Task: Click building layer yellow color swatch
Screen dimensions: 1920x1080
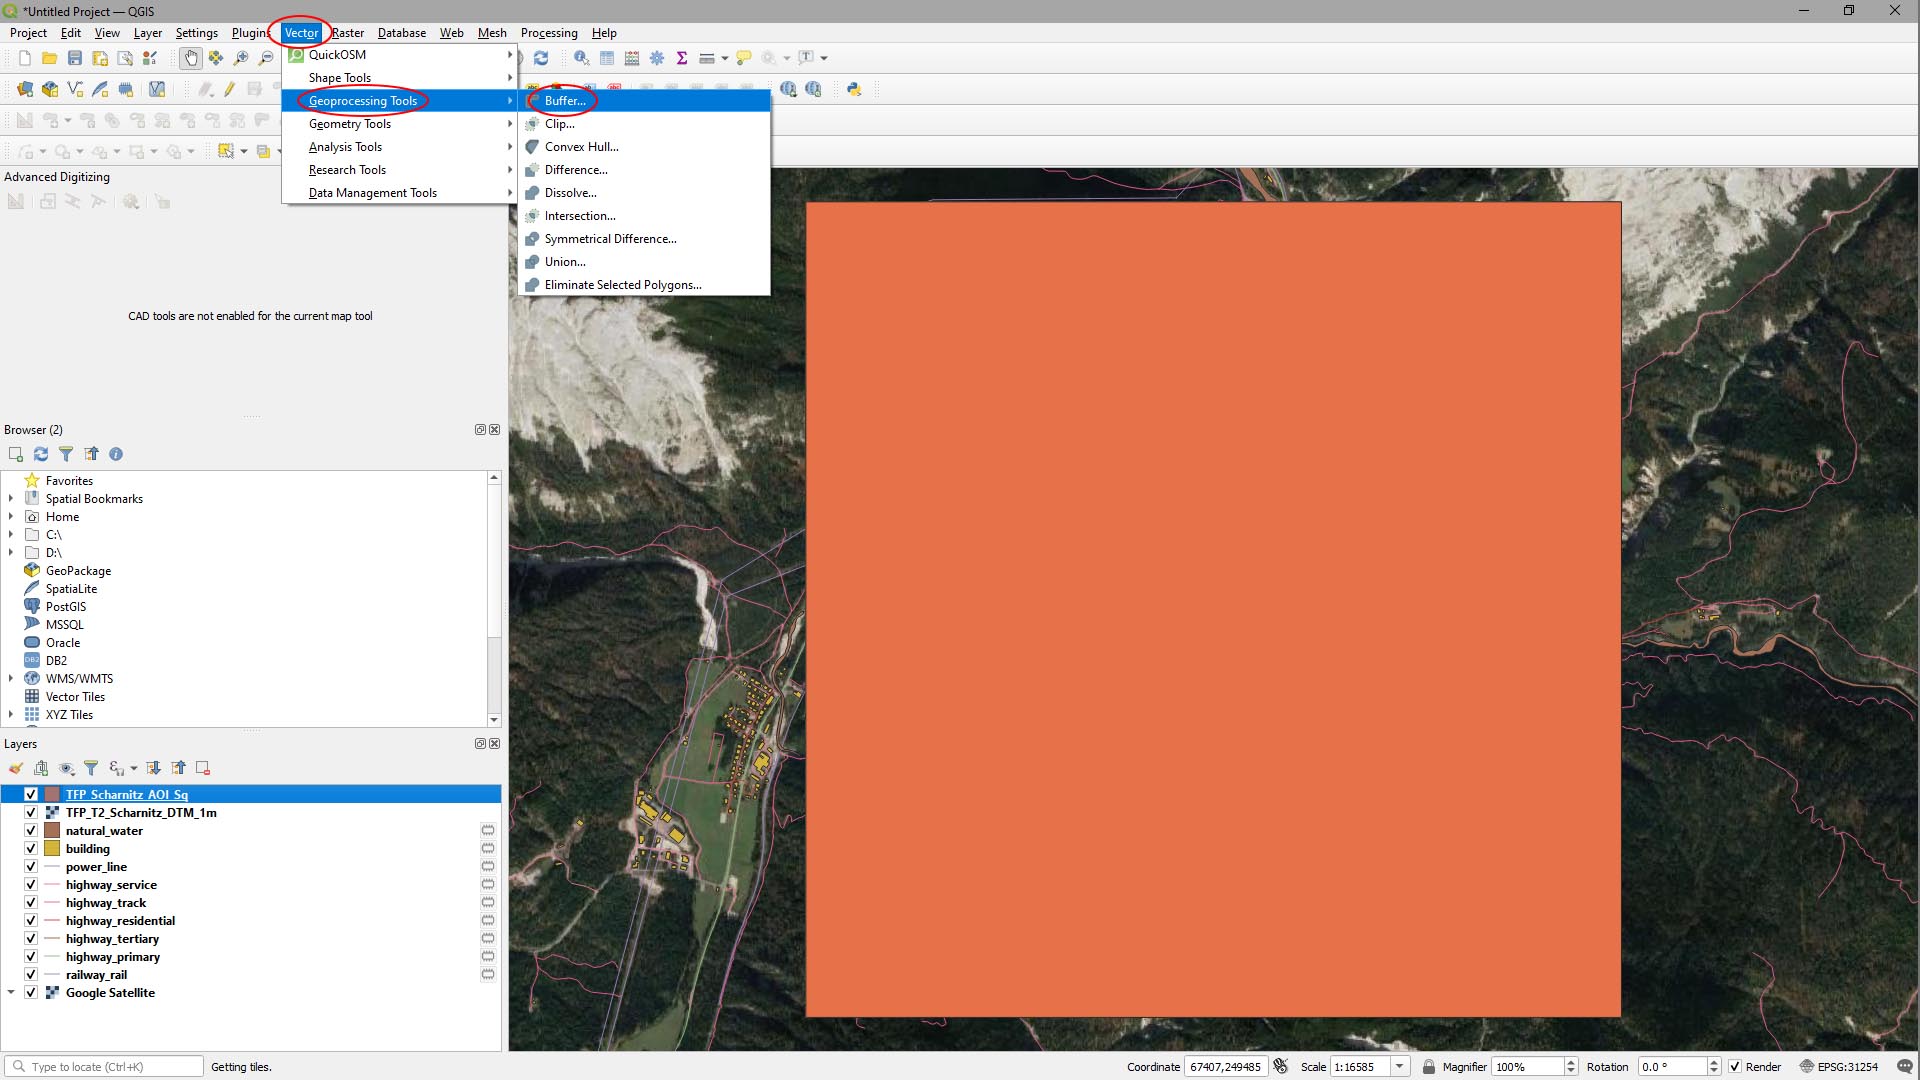Action: [x=52, y=848]
